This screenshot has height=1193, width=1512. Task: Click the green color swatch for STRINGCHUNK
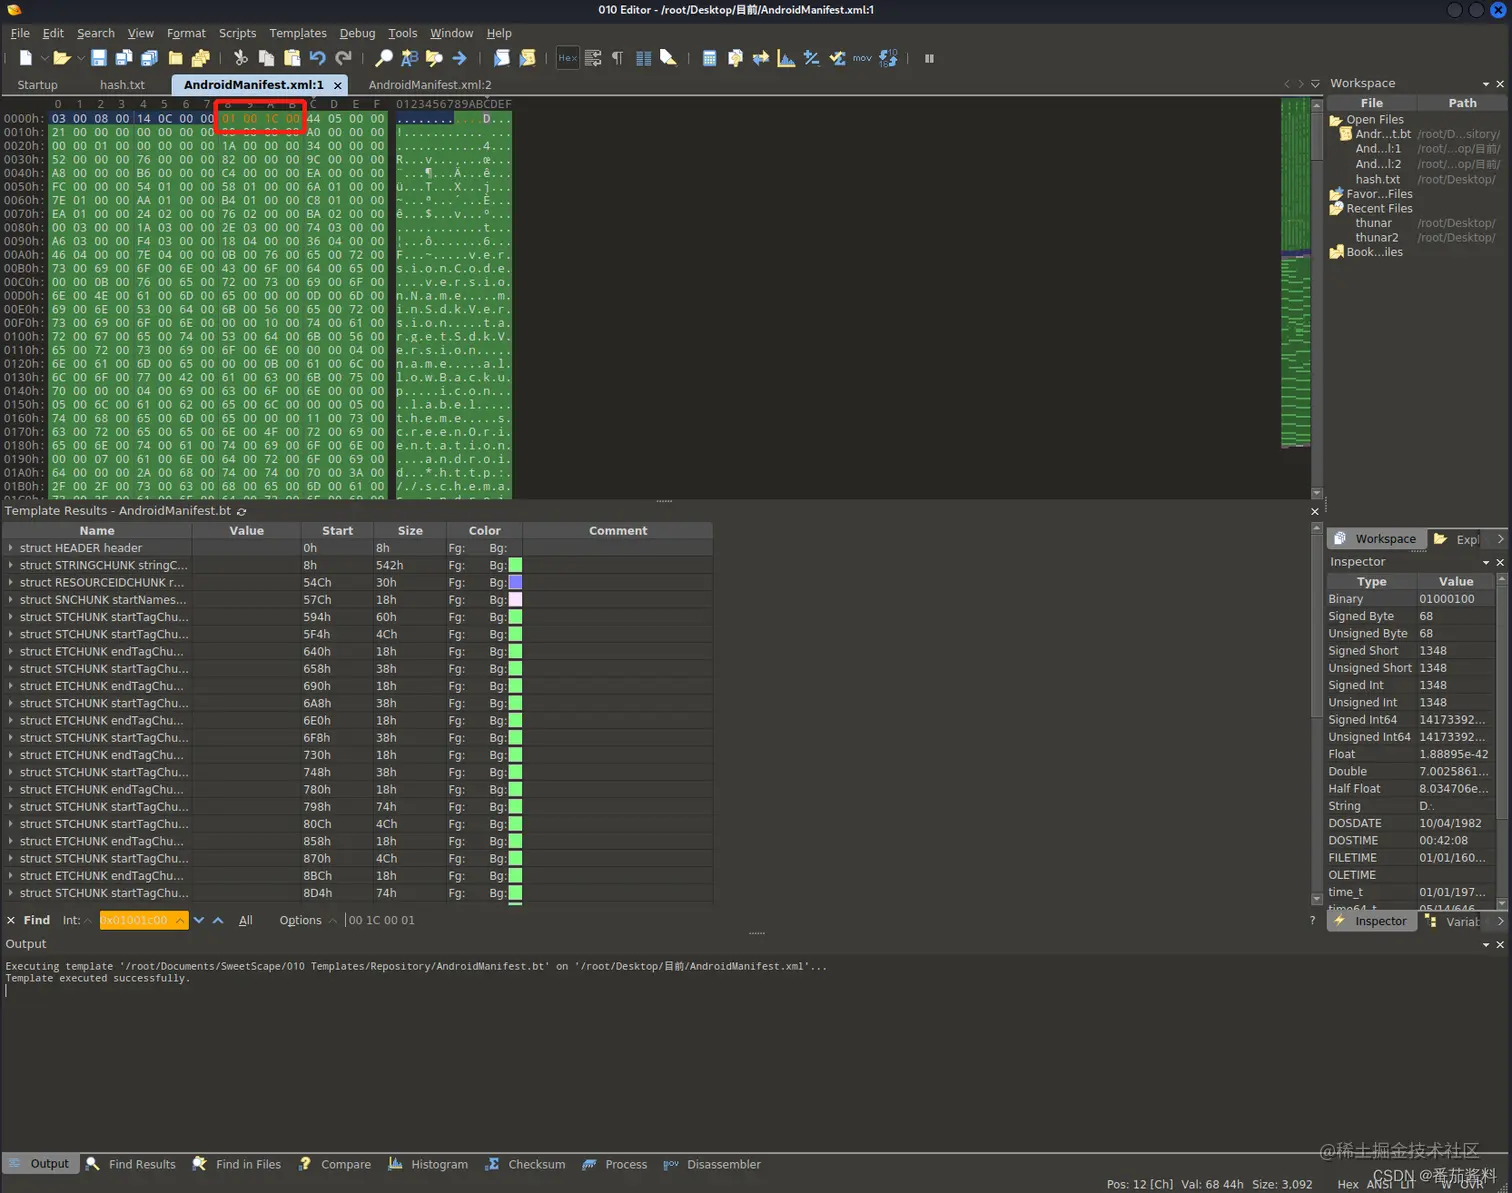coord(515,565)
